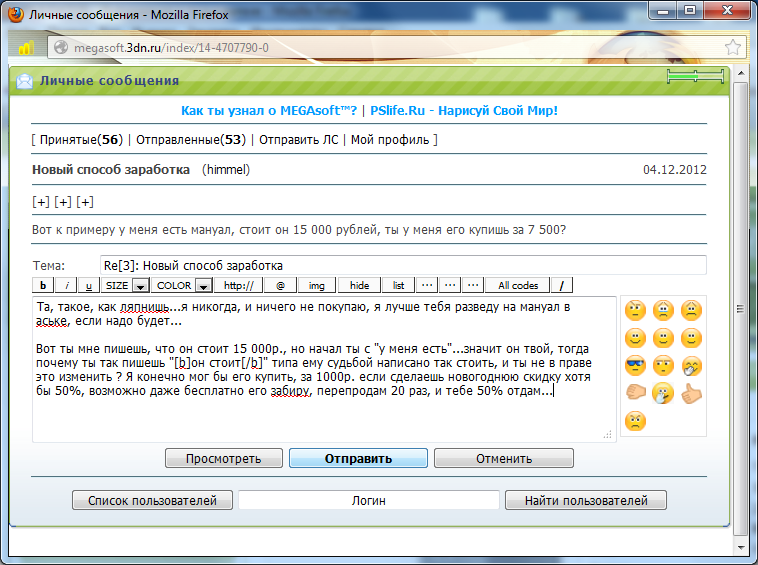Insert the cool sunglasses smiley
The width and height of the screenshot is (758, 565).
tap(635, 366)
